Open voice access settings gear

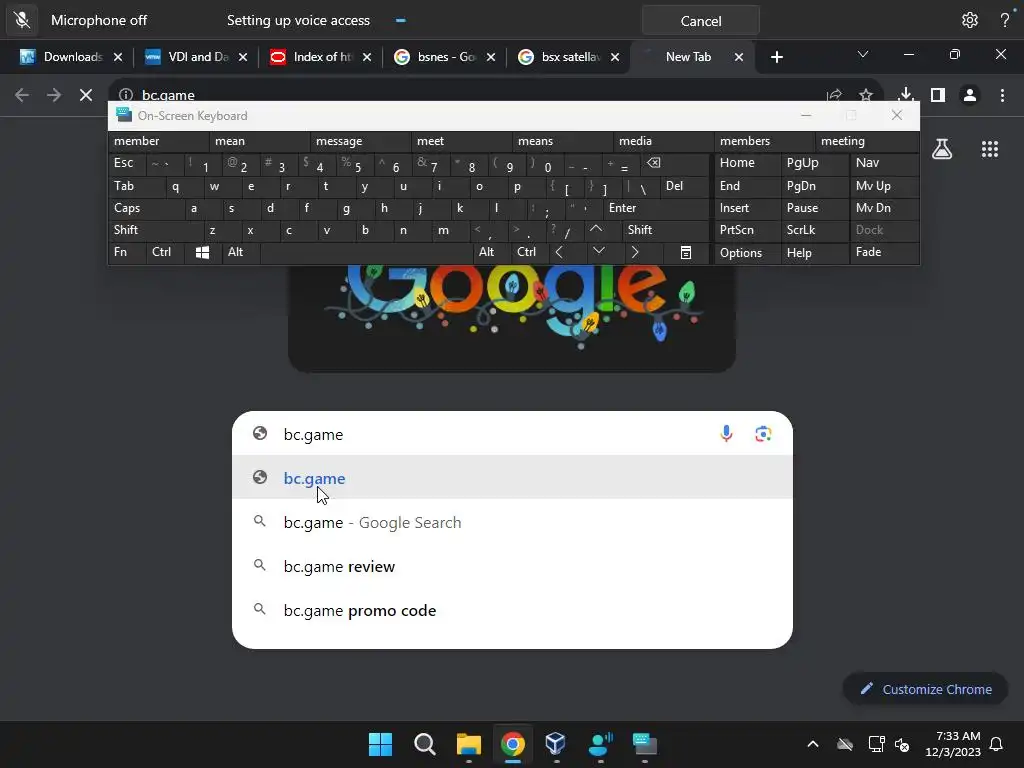point(970,20)
